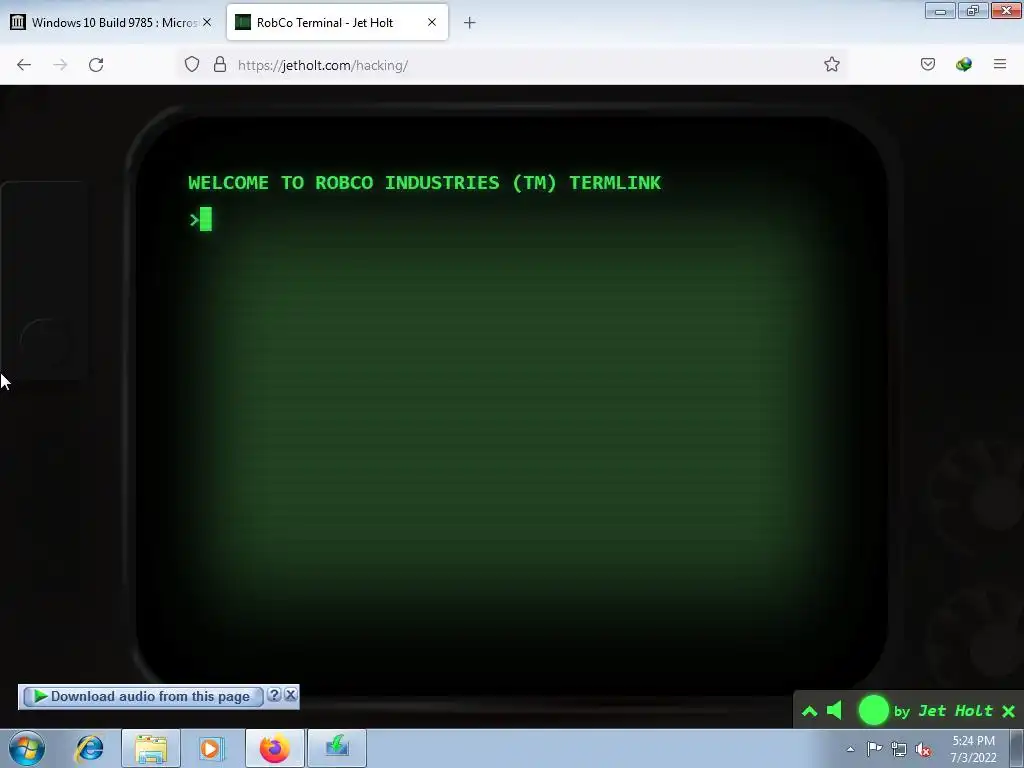
Task: Toggle the green circle button
Action: [x=873, y=711]
